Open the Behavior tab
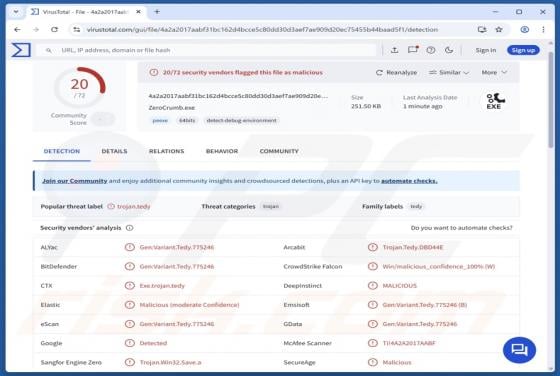The width and height of the screenshot is (560, 376). tap(222, 151)
